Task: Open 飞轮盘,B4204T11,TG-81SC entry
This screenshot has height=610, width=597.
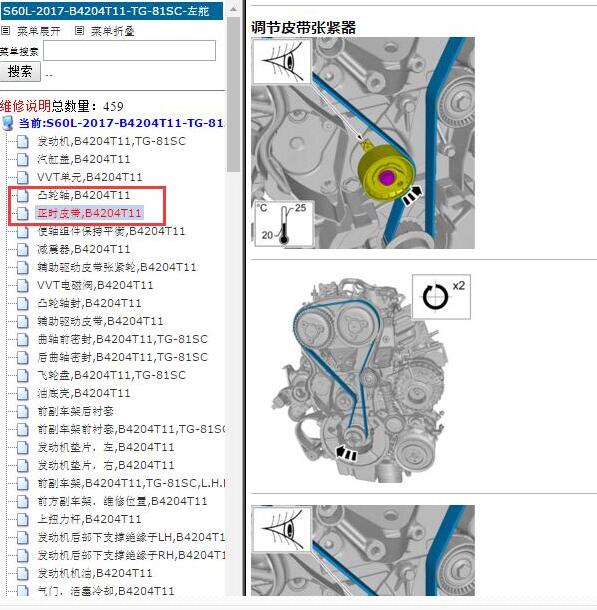Action: (111, 375)
